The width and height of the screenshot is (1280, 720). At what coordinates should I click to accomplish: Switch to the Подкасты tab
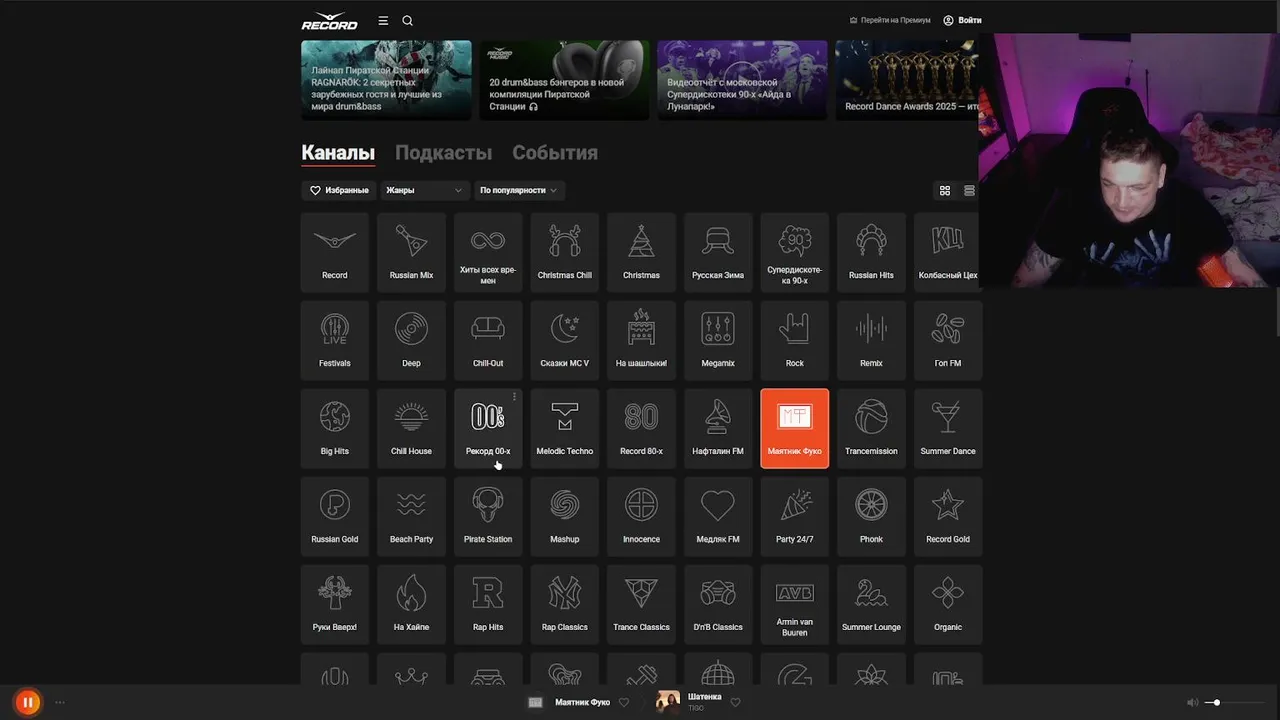[x=443, y=153]
